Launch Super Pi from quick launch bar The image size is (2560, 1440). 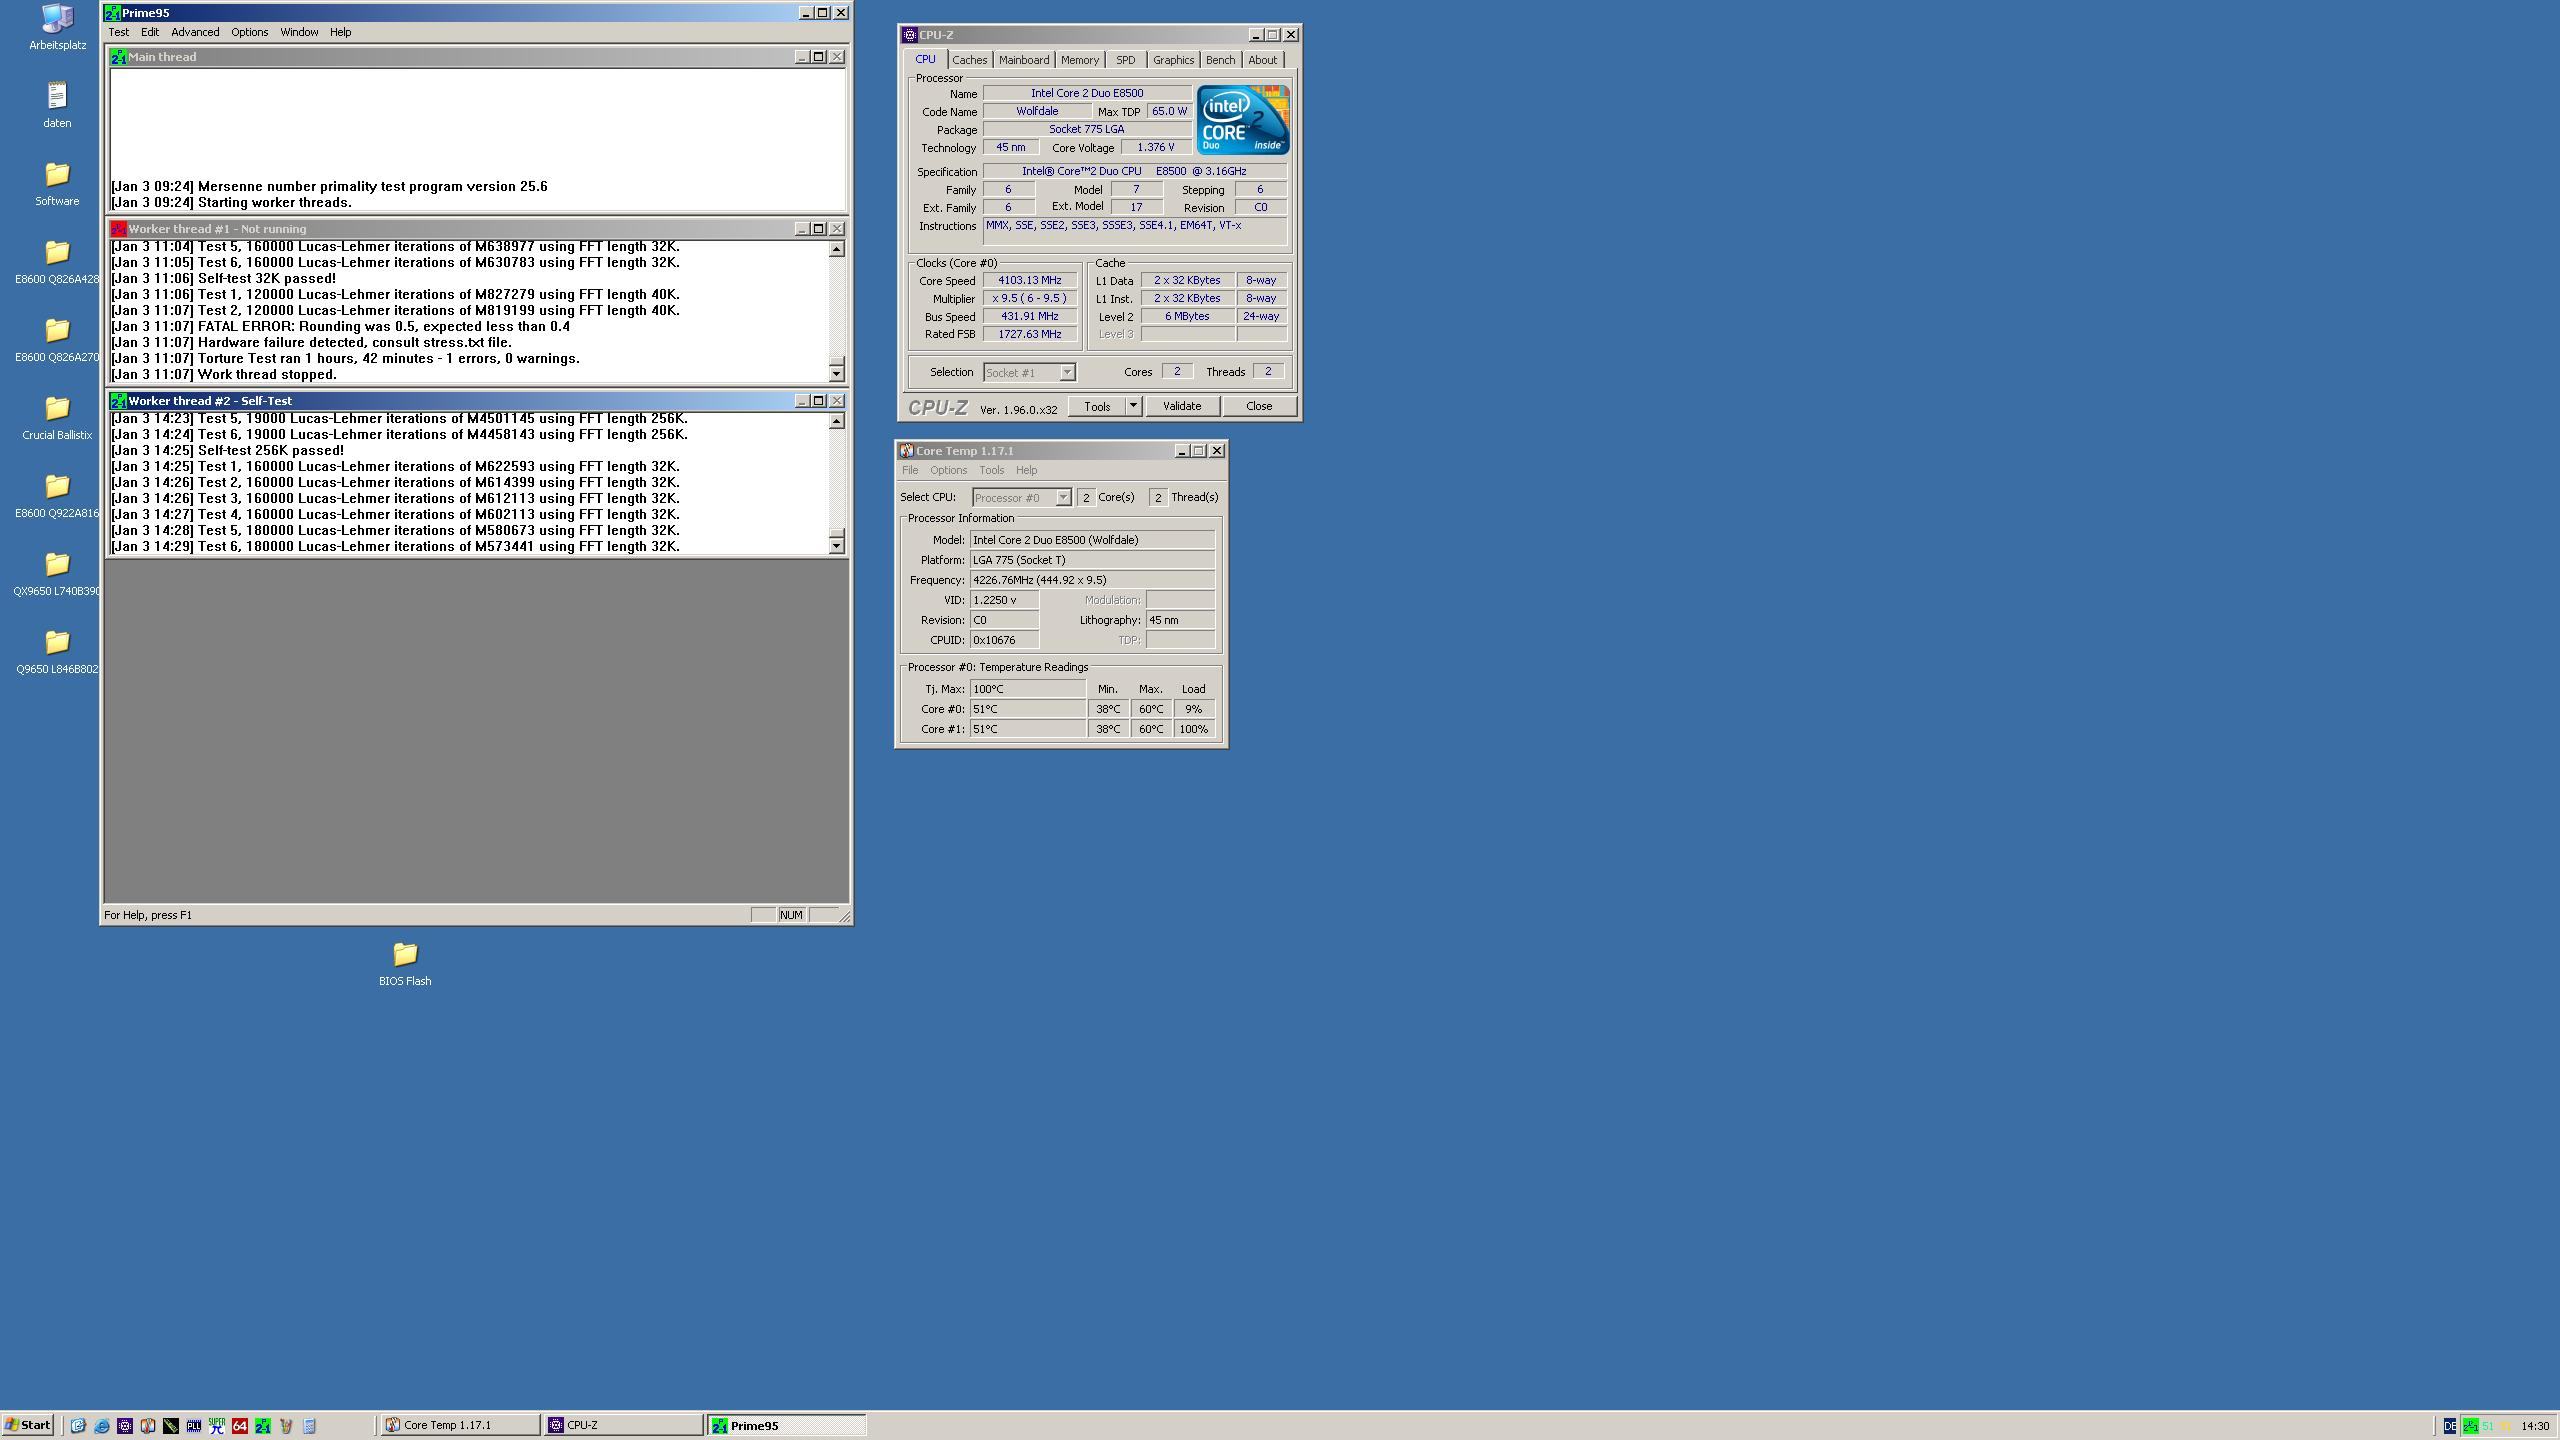coord(217,1426)
